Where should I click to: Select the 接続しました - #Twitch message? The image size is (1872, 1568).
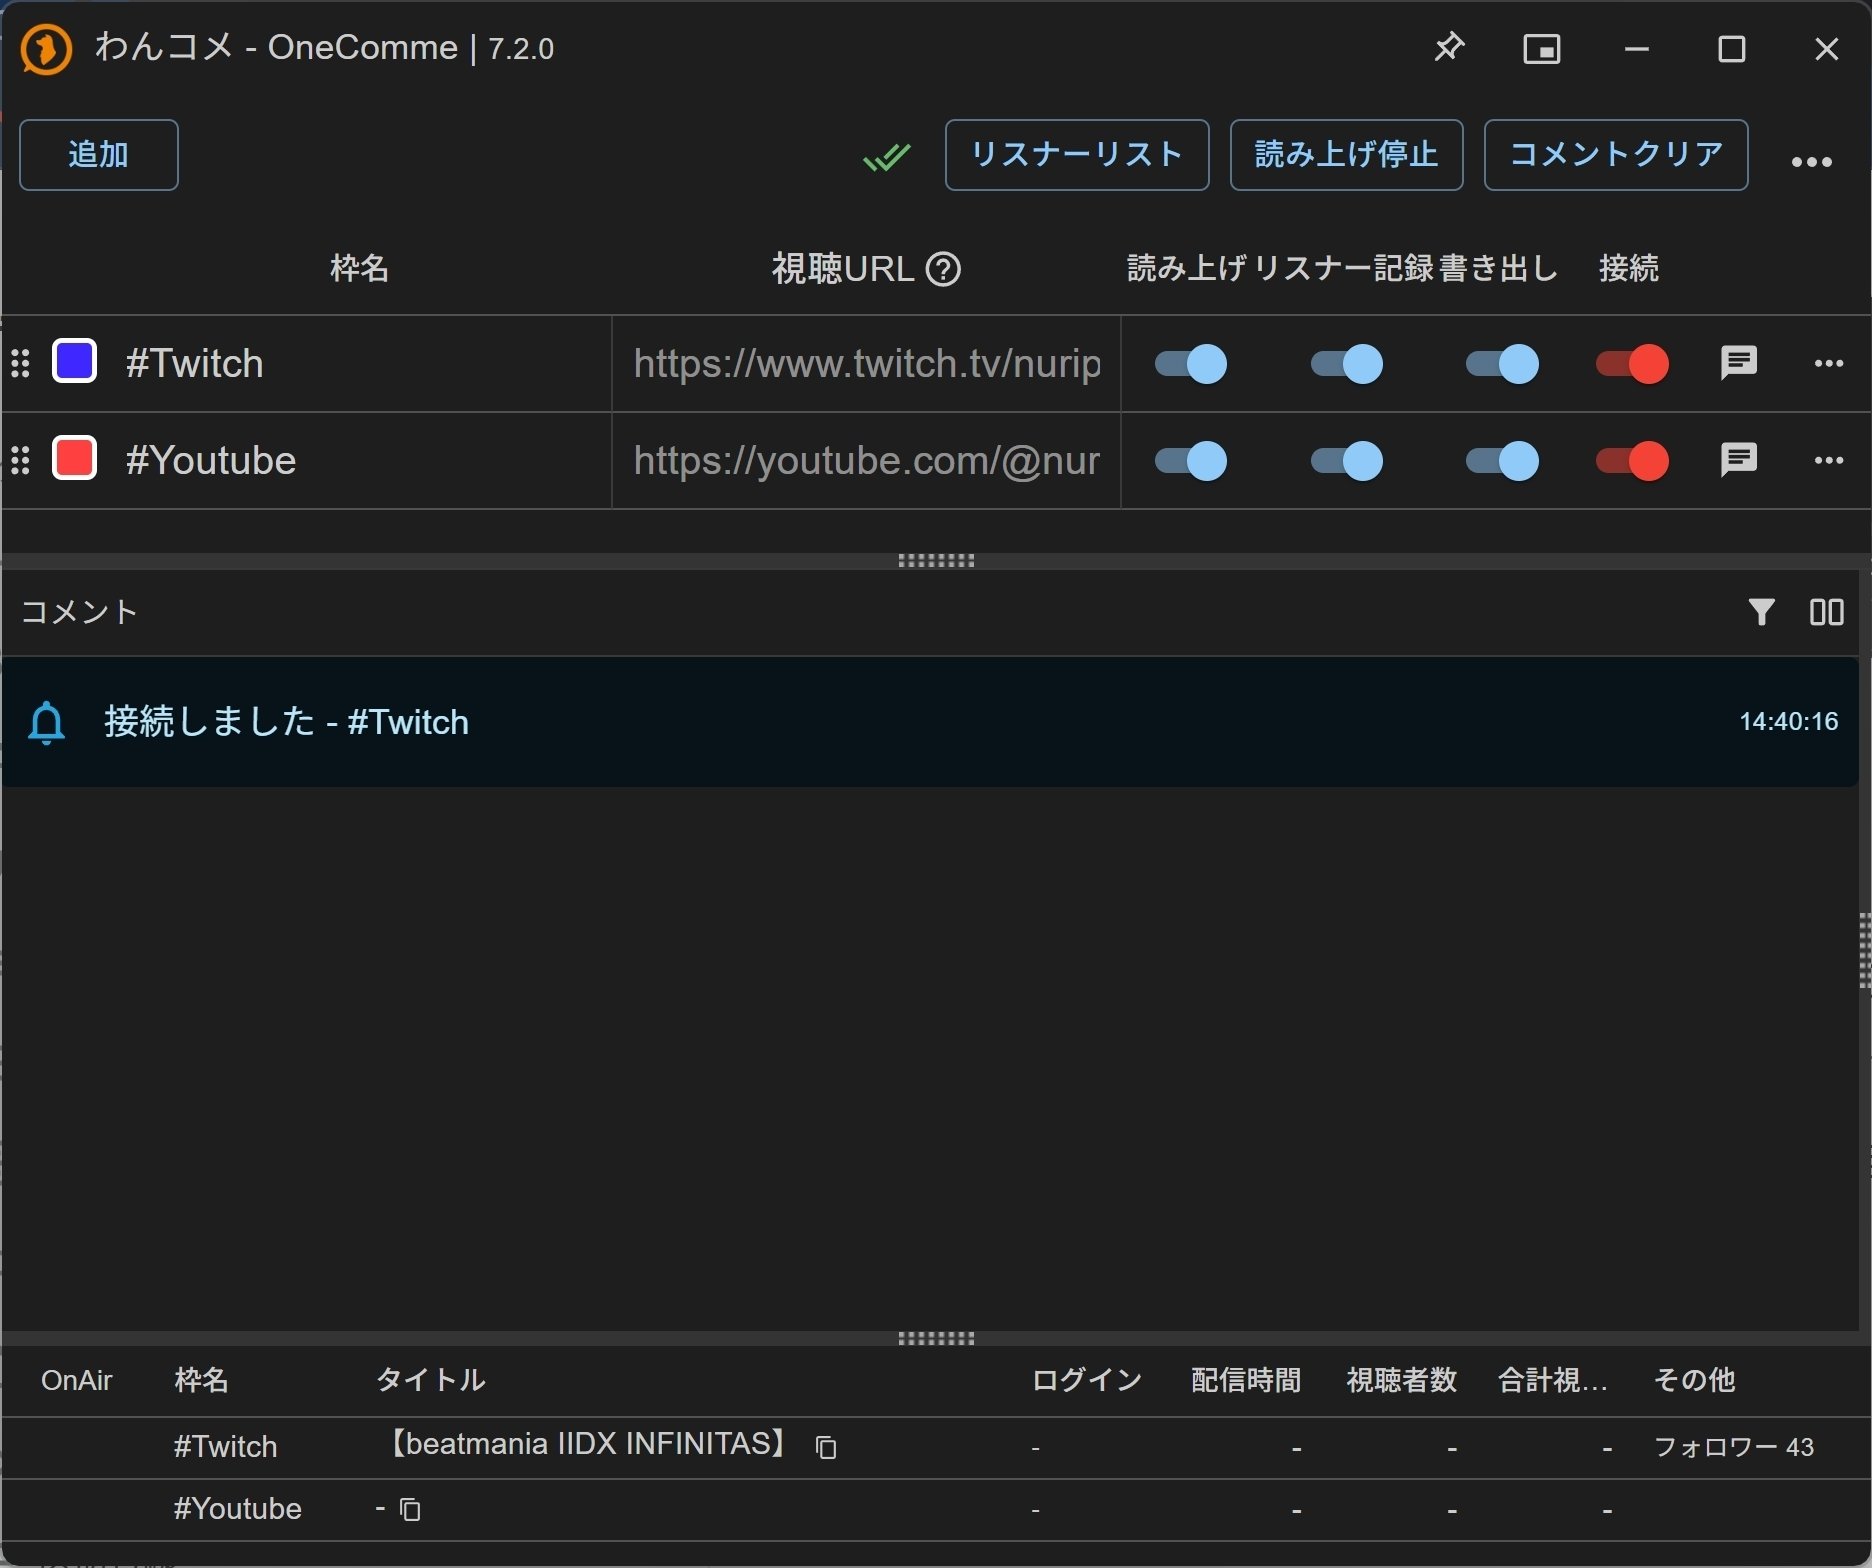pyautogui.click(x=930, y=722)
